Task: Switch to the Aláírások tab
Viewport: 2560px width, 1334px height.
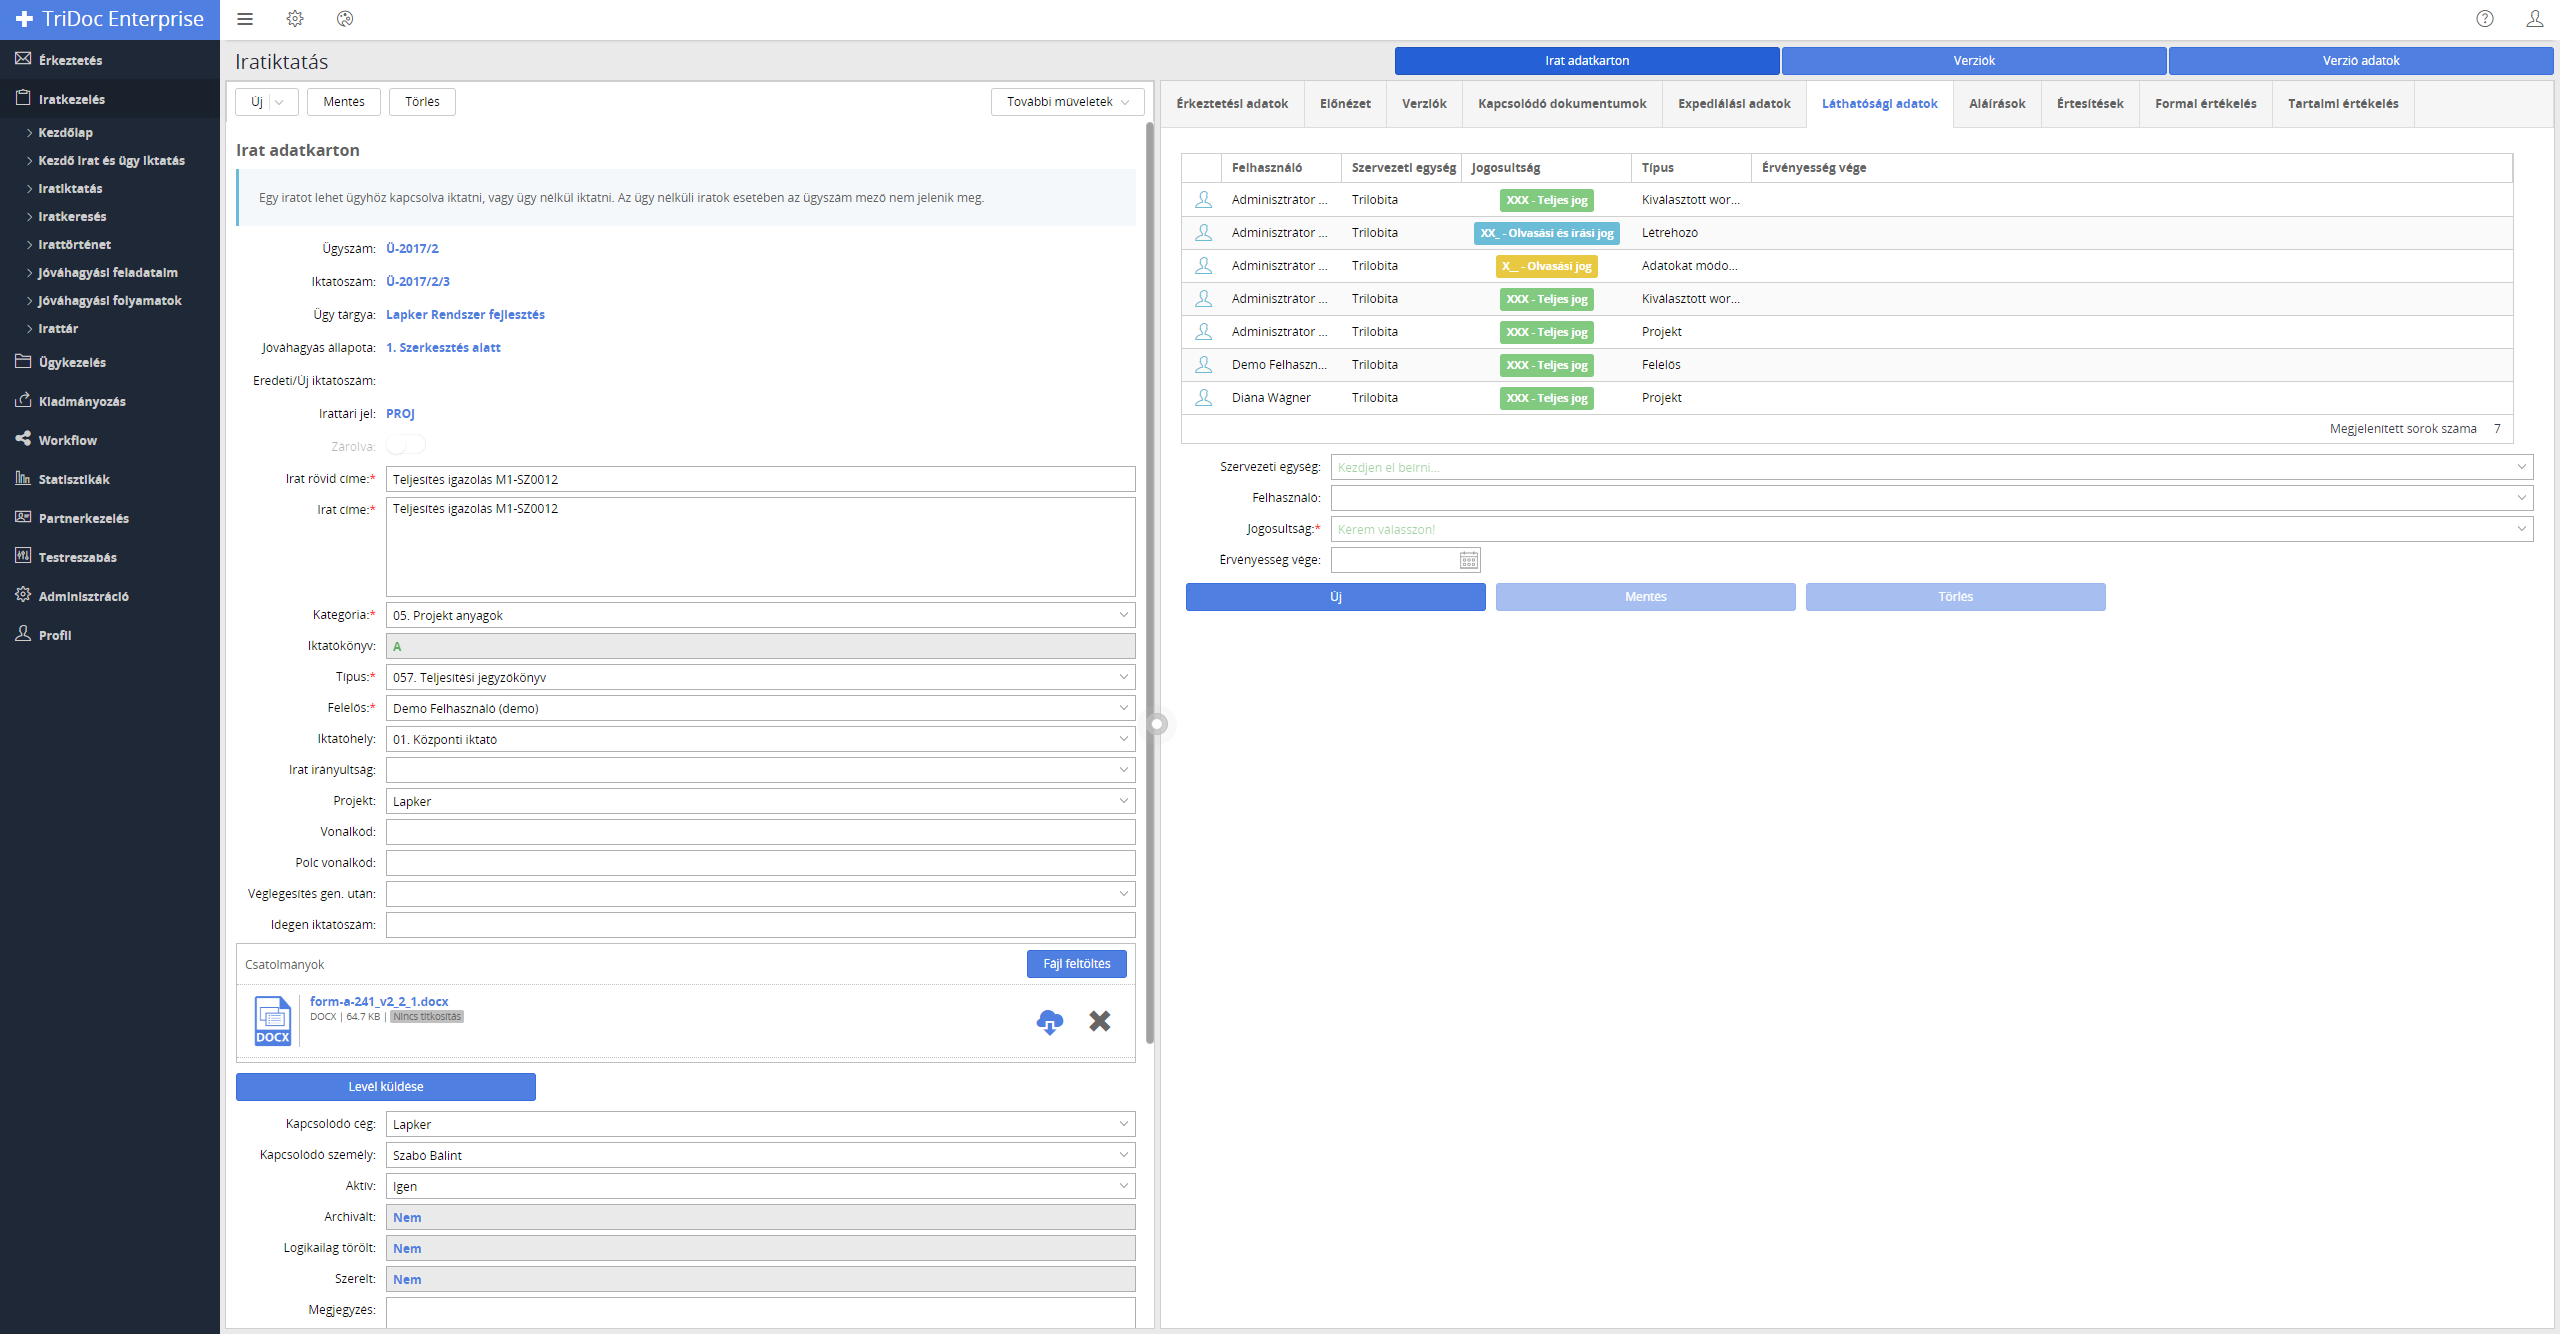Action: coord(1996,104)
